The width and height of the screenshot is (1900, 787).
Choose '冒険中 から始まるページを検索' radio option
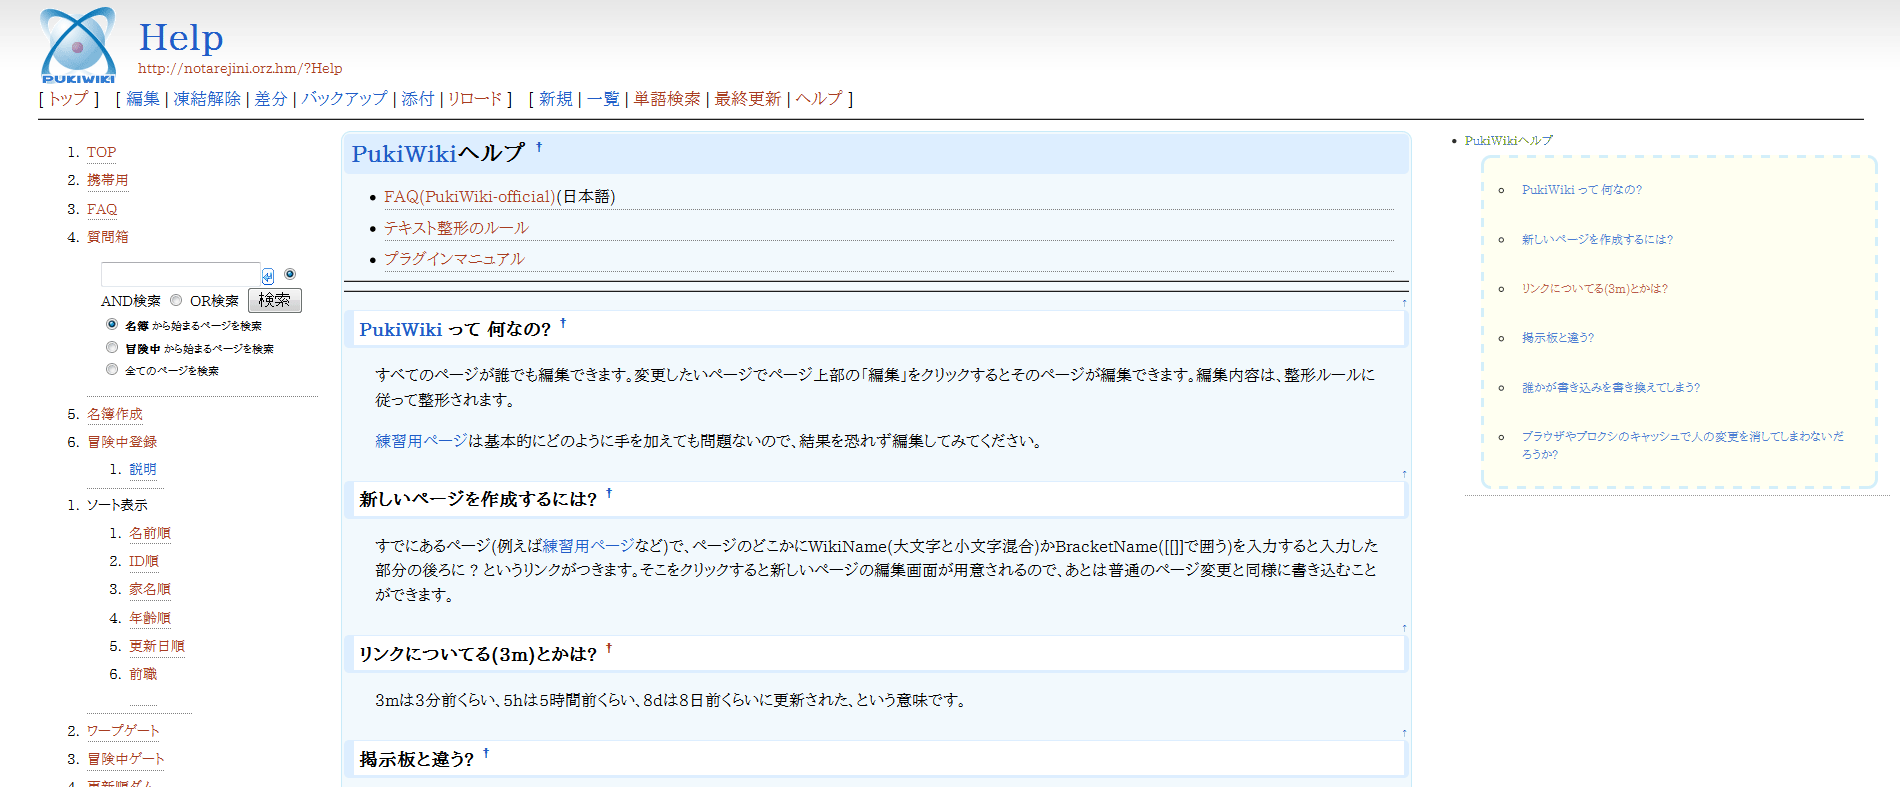[112, 347]
